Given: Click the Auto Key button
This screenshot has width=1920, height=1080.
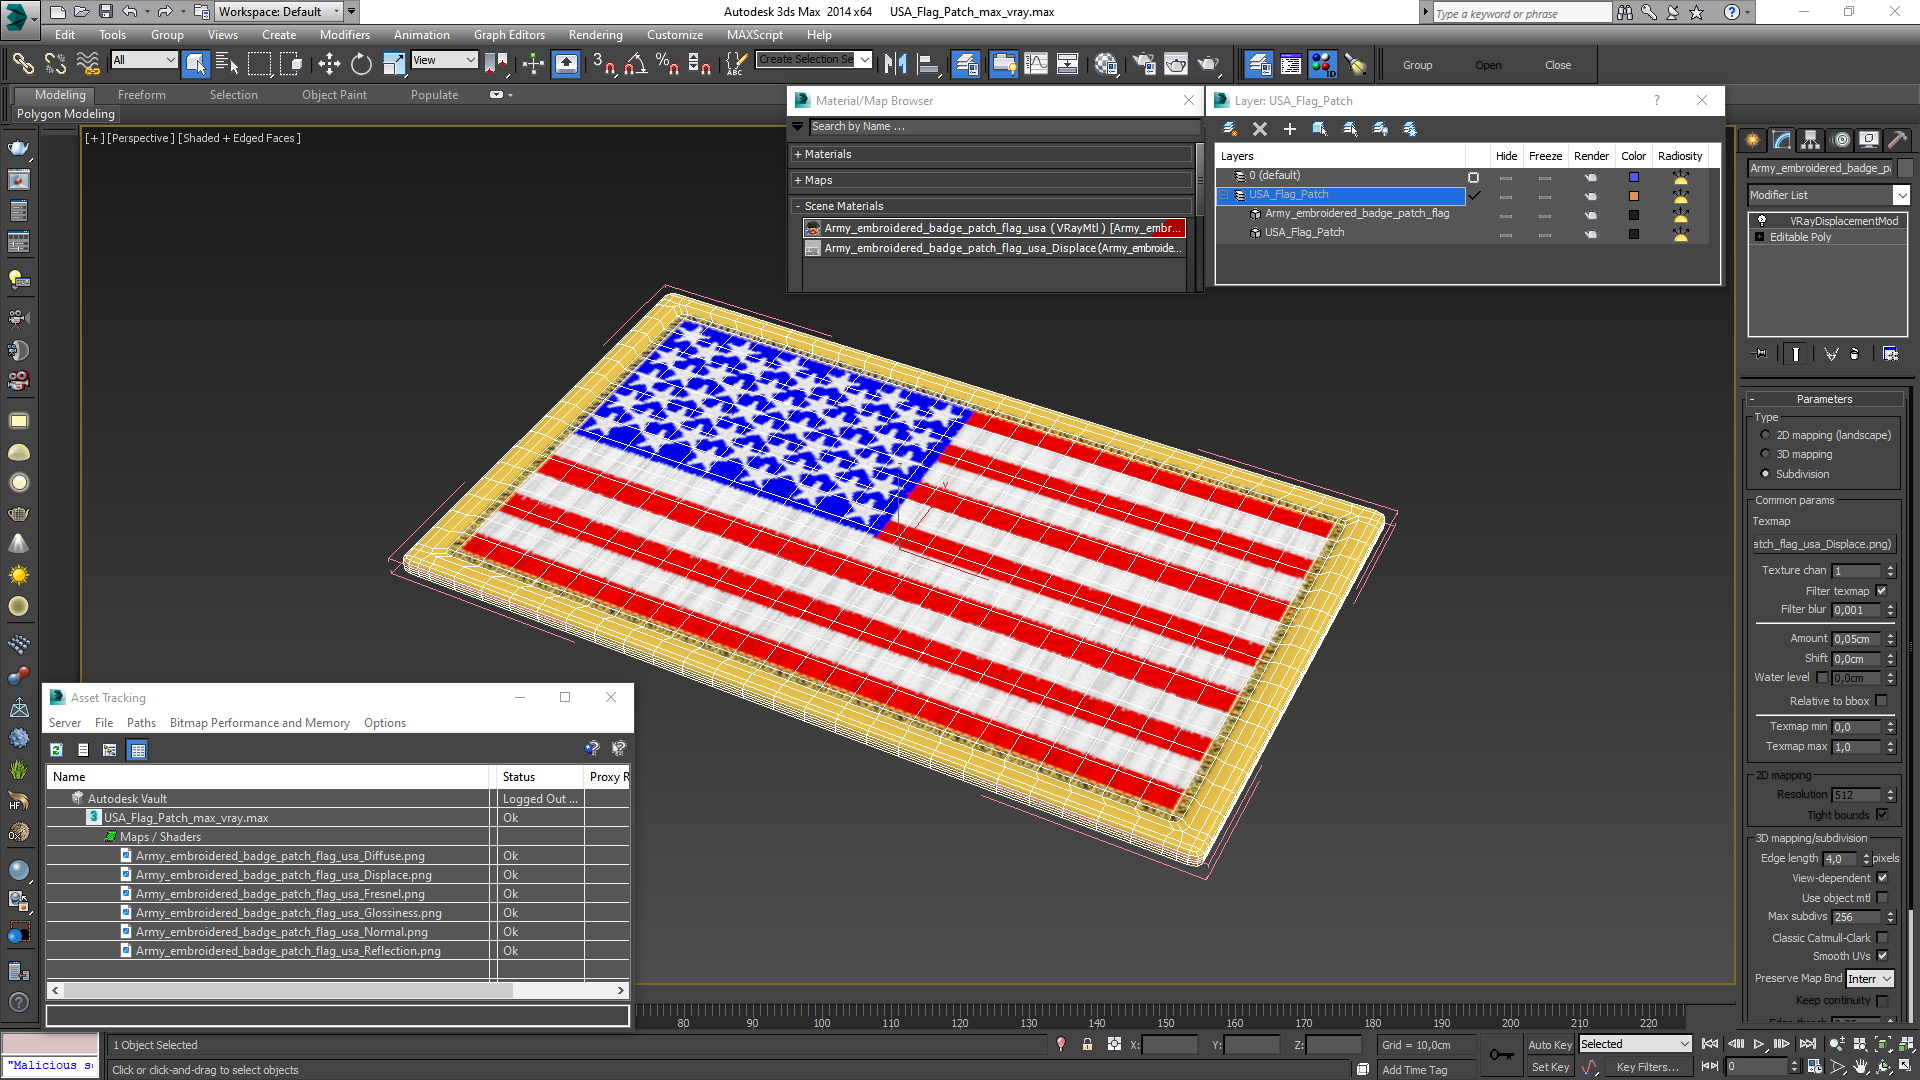Looking at the screenshot, I should coord(1550,1045).
